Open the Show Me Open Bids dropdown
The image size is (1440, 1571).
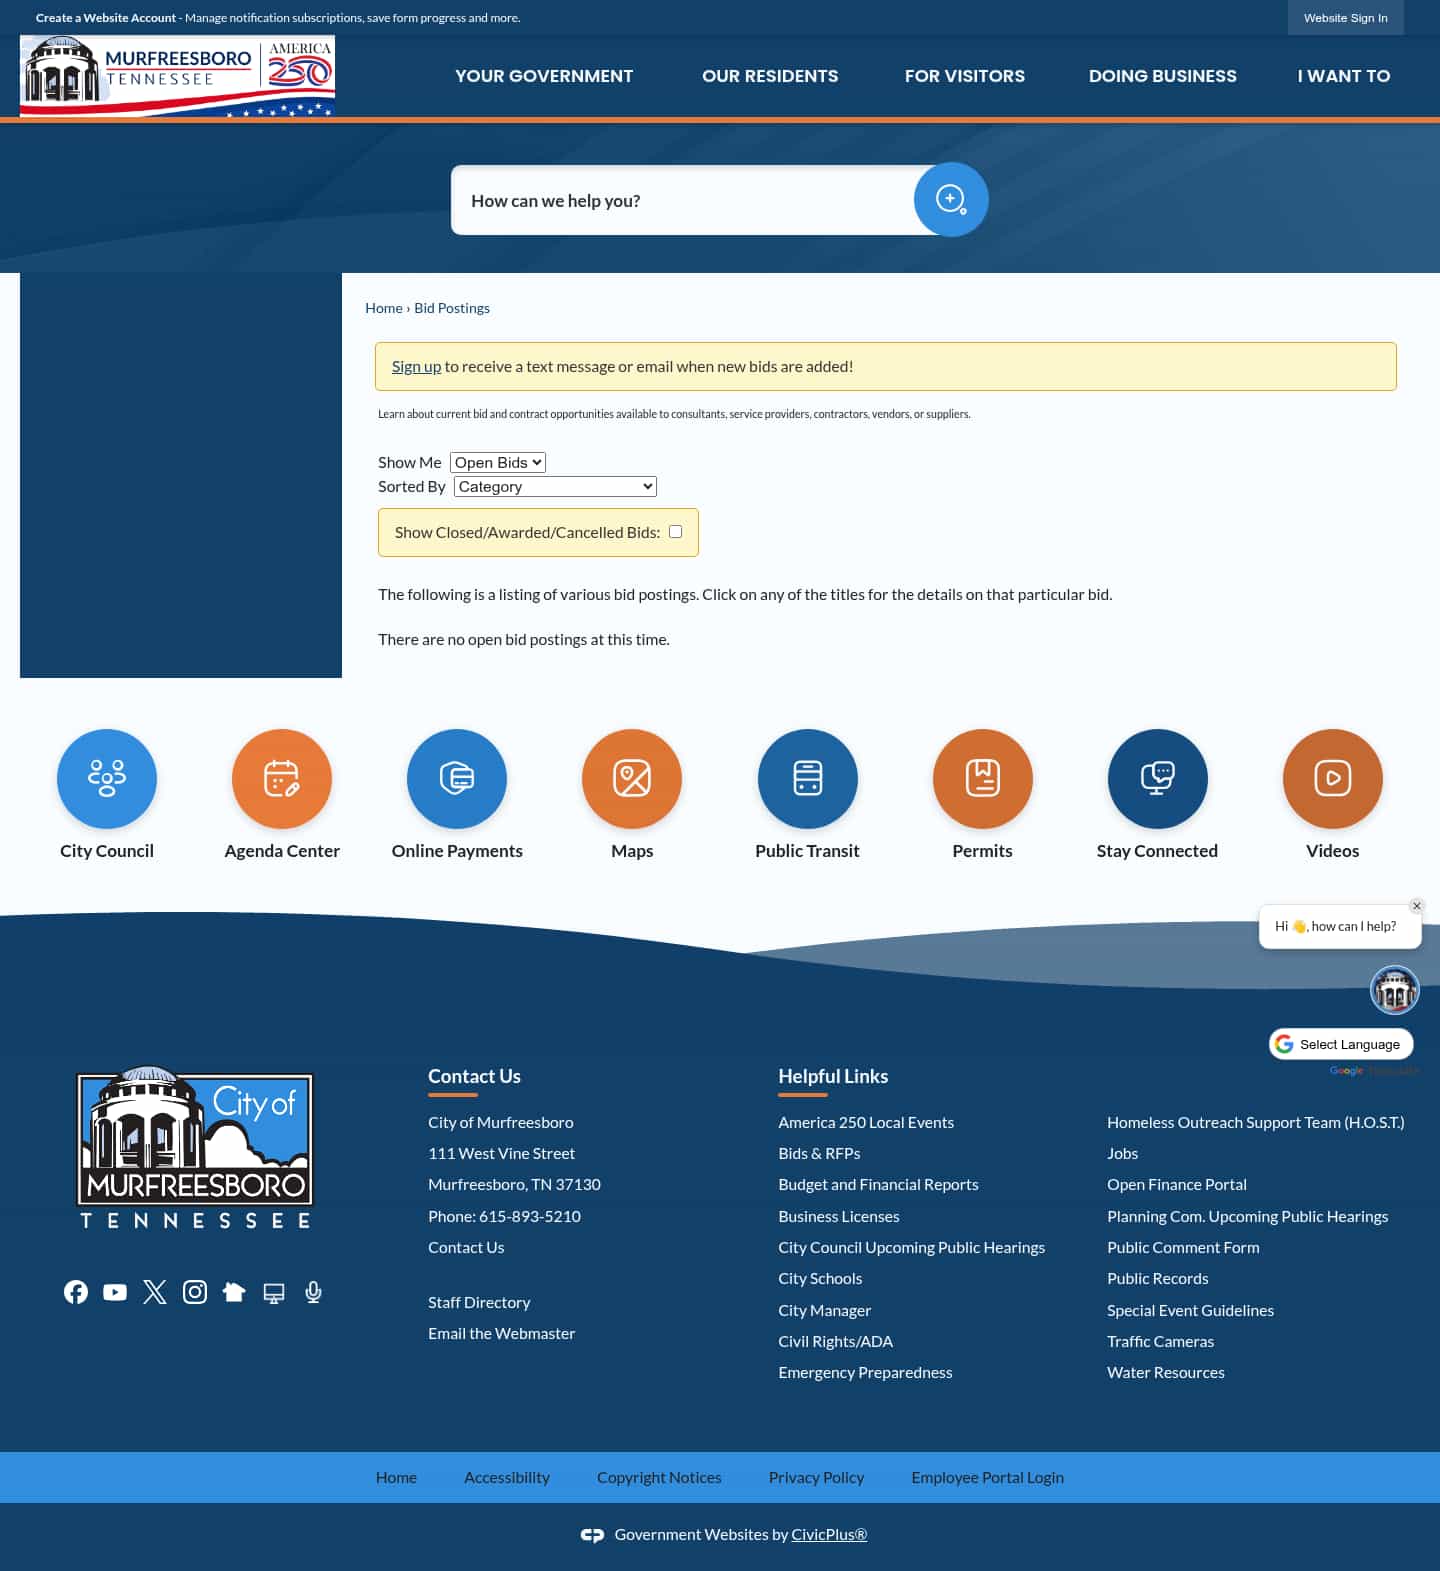(498, 462)
